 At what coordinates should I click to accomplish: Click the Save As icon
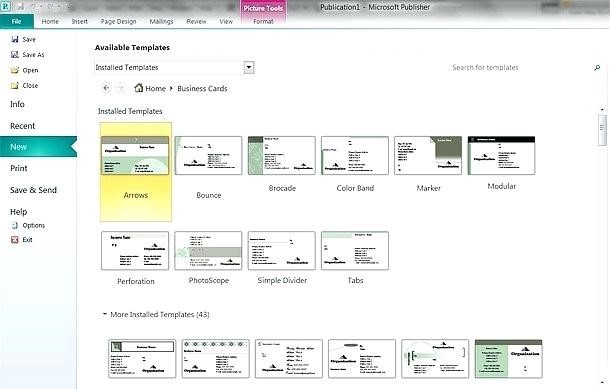click(x=15, y=55)
